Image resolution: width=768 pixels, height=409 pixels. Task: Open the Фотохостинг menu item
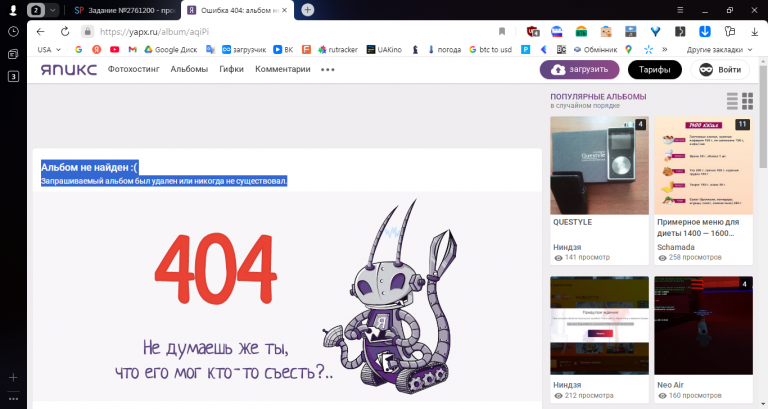(134, 69)
